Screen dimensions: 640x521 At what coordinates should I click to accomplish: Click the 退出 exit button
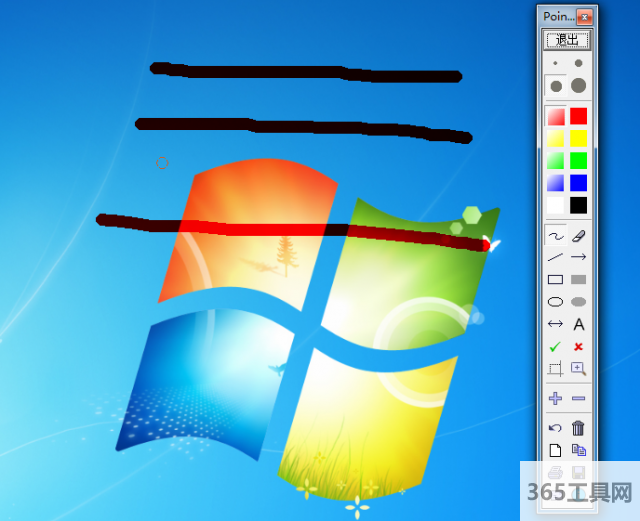coord(566,40)
